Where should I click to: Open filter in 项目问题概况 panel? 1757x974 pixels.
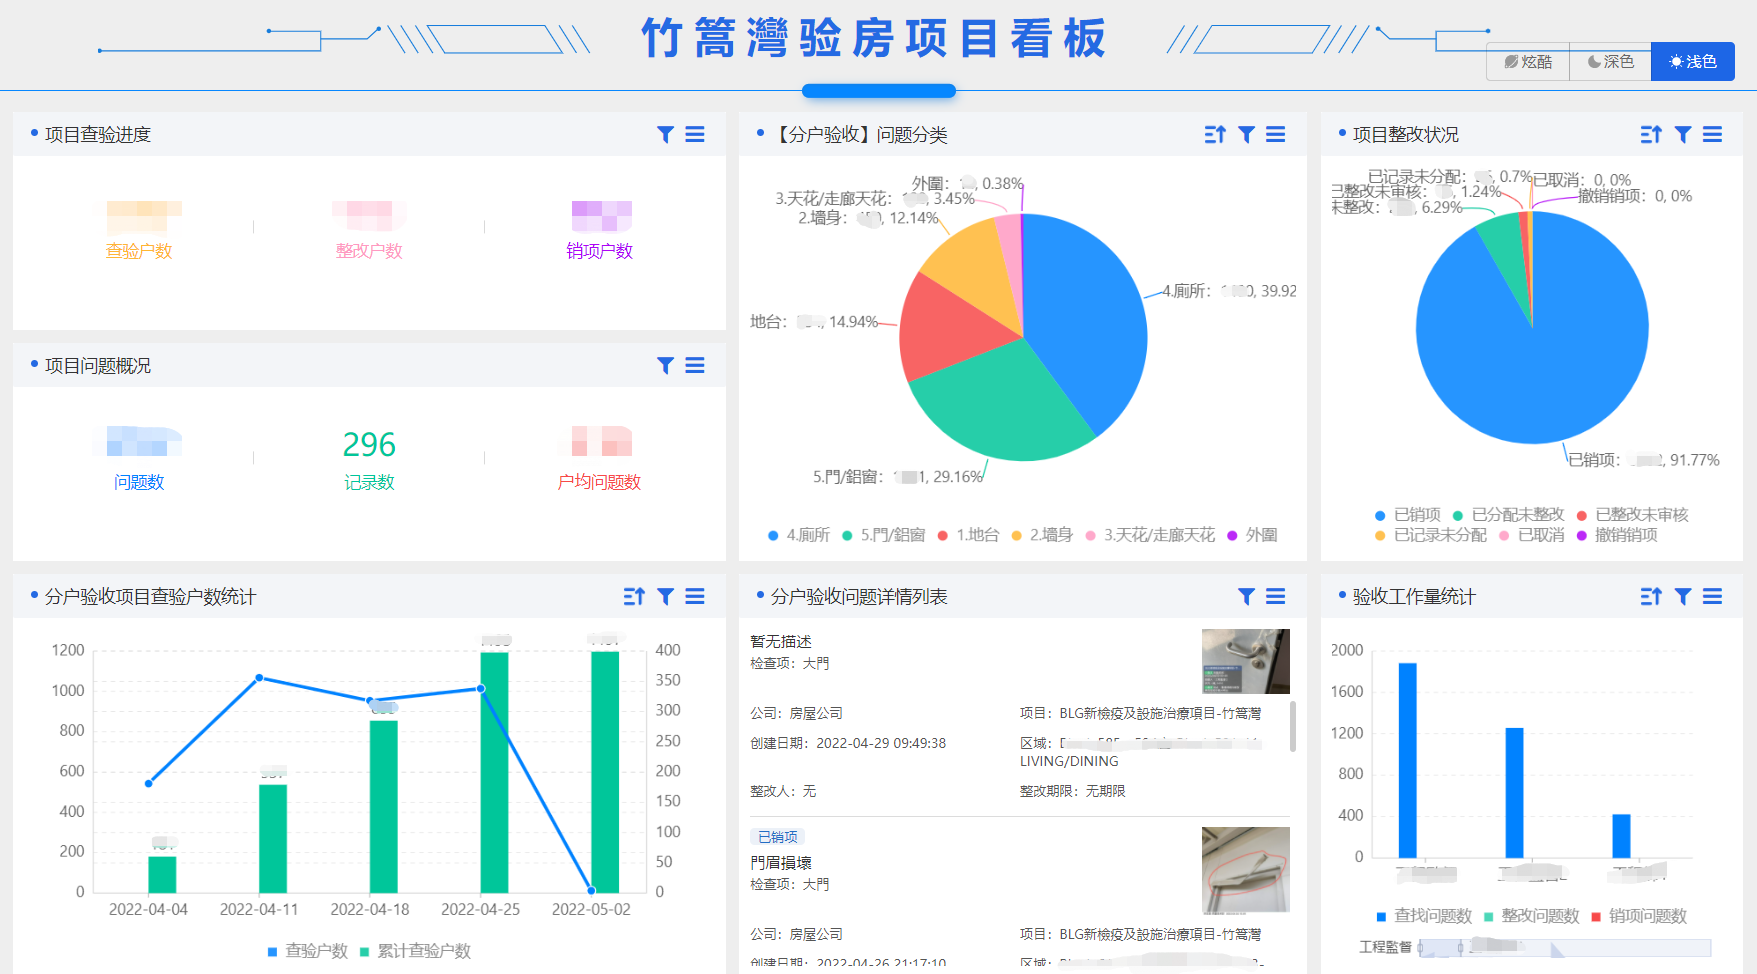(x=665, y=366)
